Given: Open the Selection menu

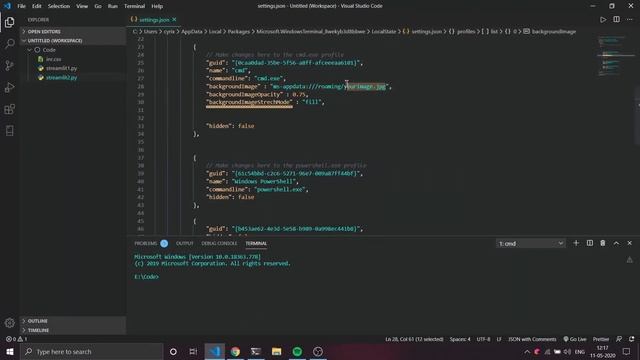Looking at the screenshot, I should (59, 6).
